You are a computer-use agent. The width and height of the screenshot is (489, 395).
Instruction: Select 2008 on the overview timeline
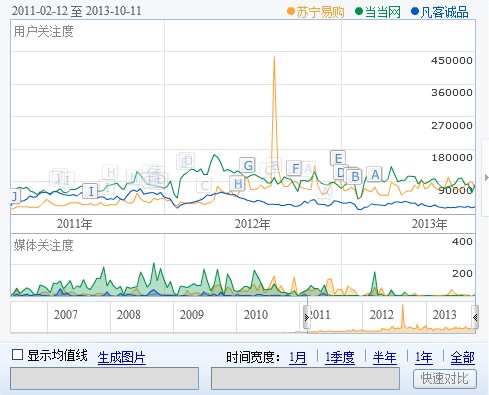pyautogui.click(x=128, y=314)
